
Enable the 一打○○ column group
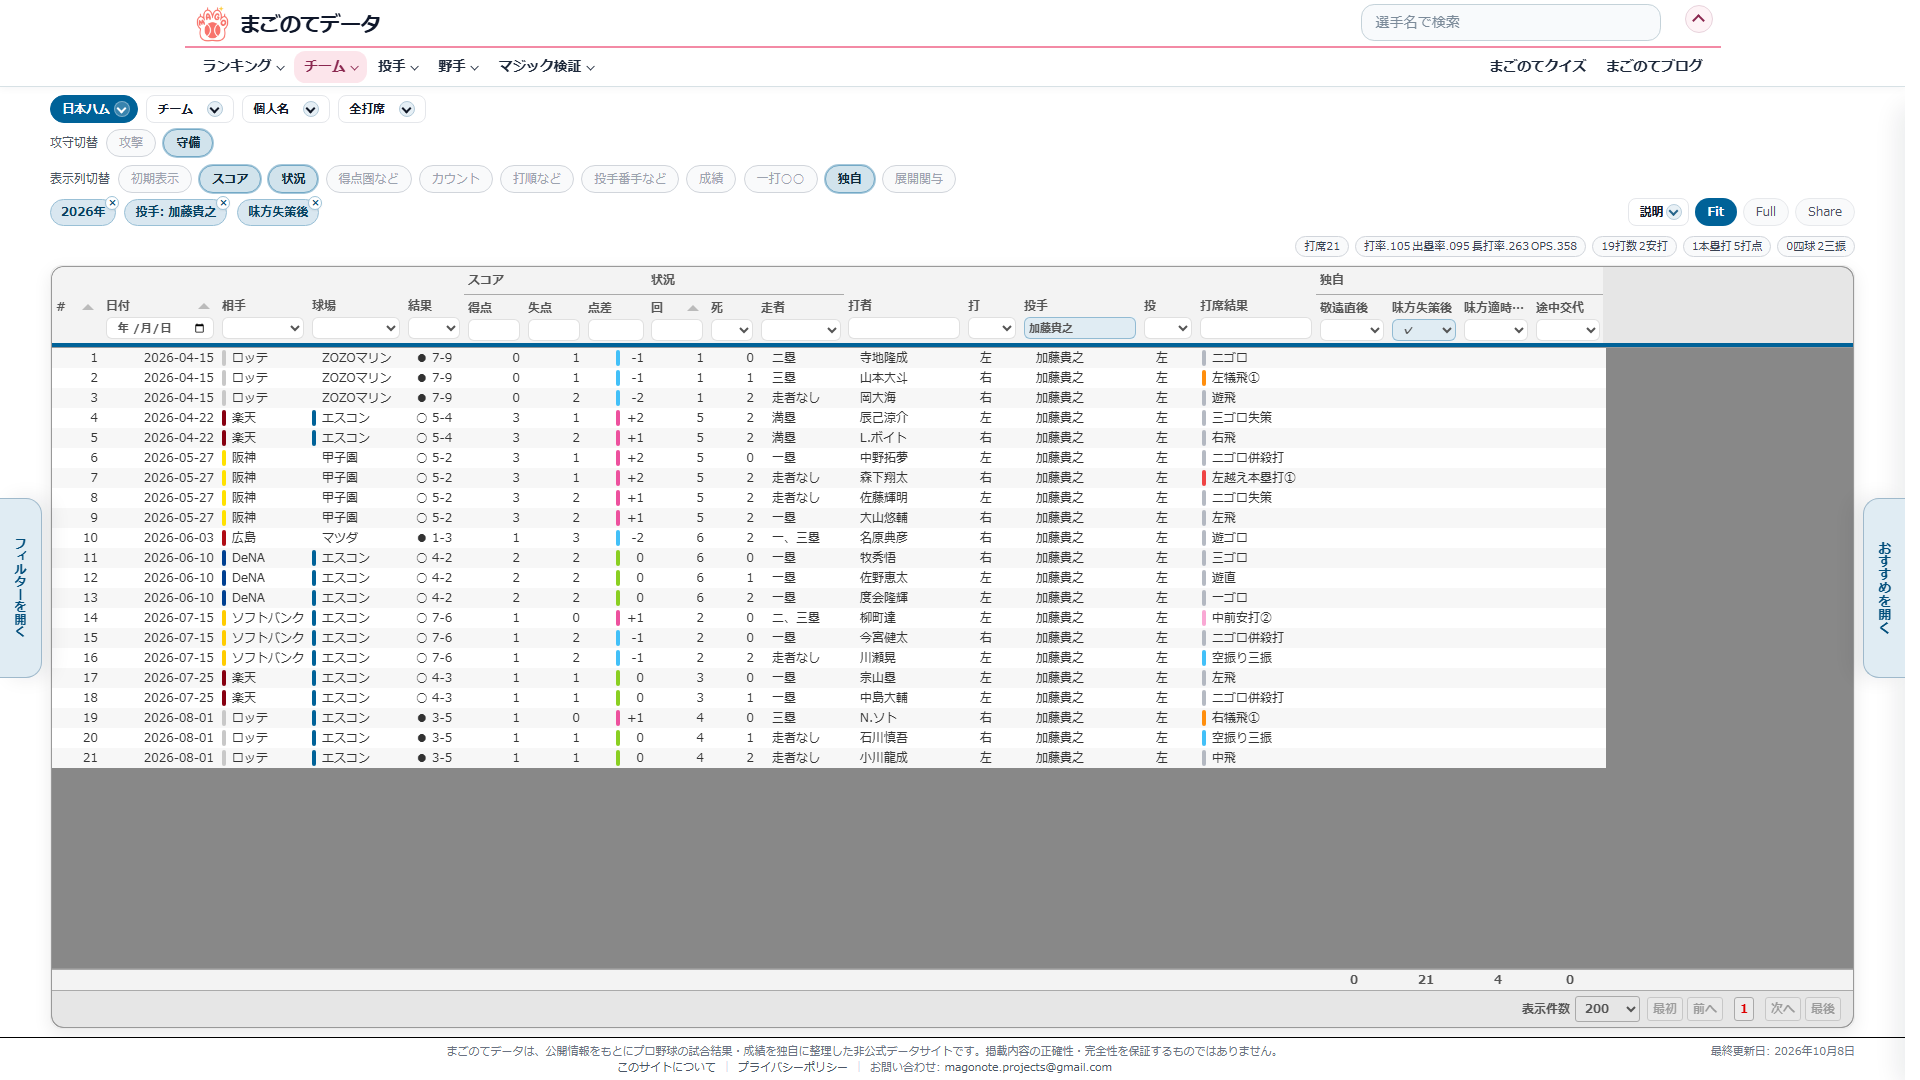(780, 179)
